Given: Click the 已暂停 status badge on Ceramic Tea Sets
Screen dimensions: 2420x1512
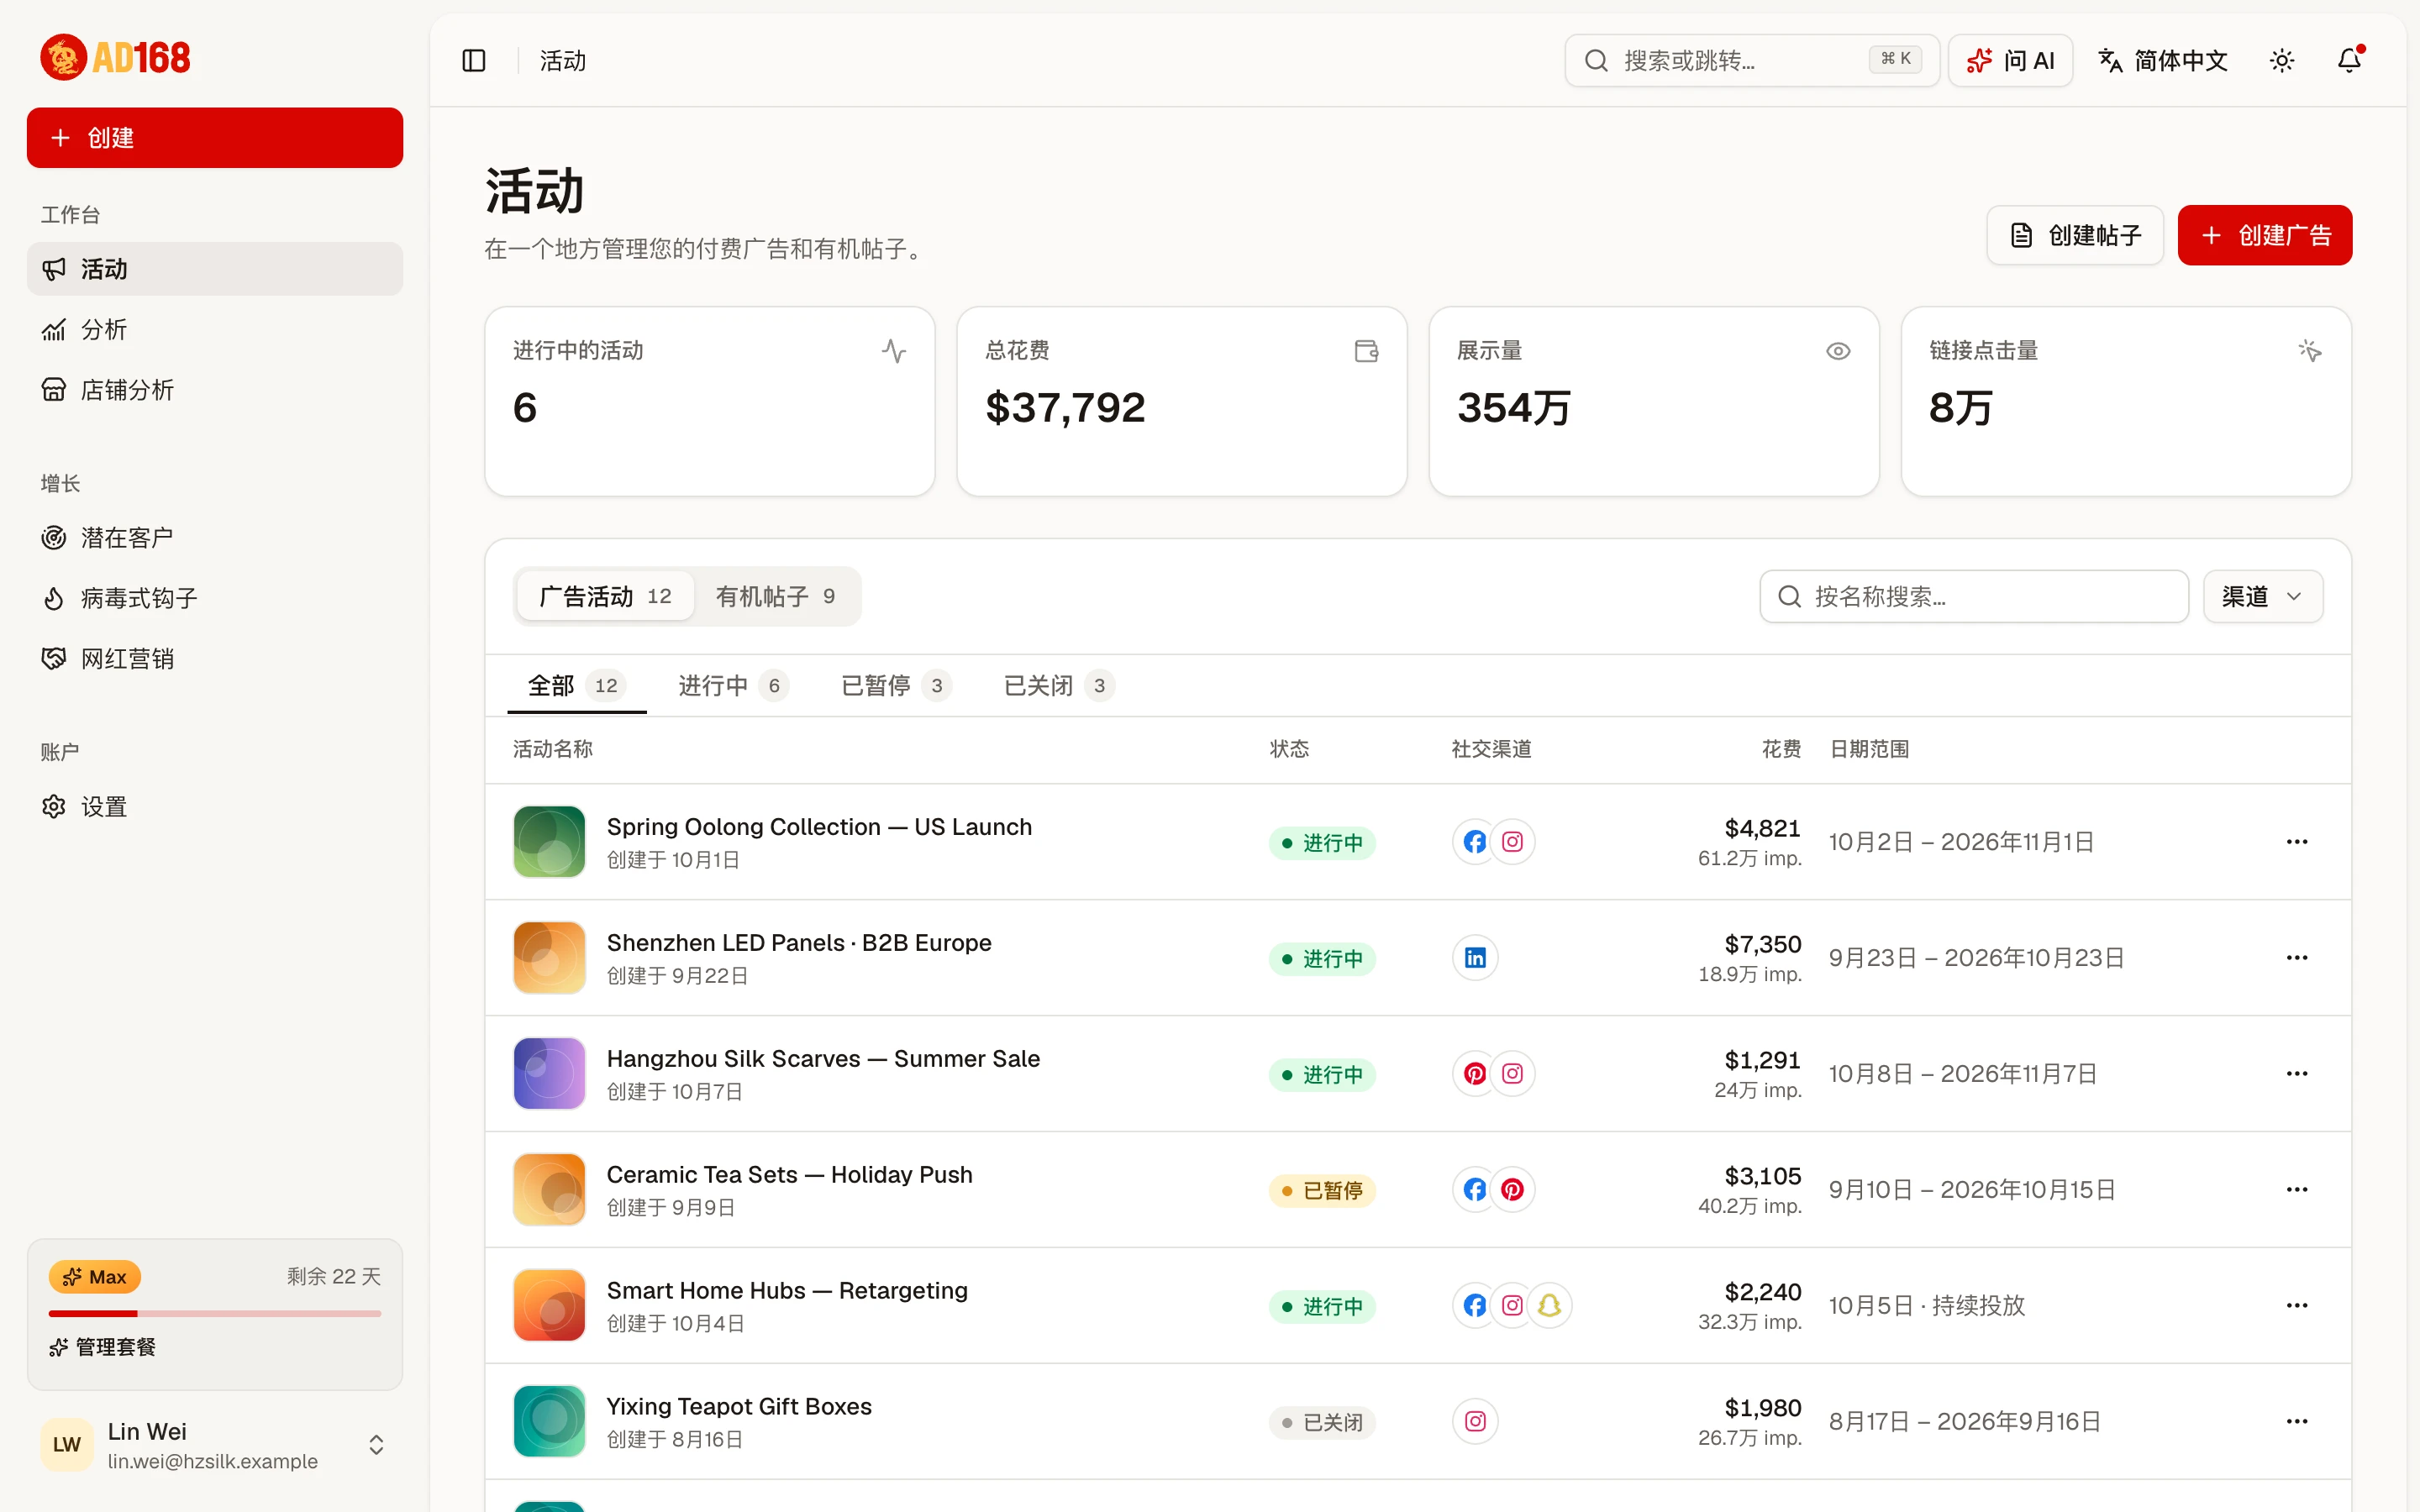Looking at the screenshot, I should [1322, 1191].
